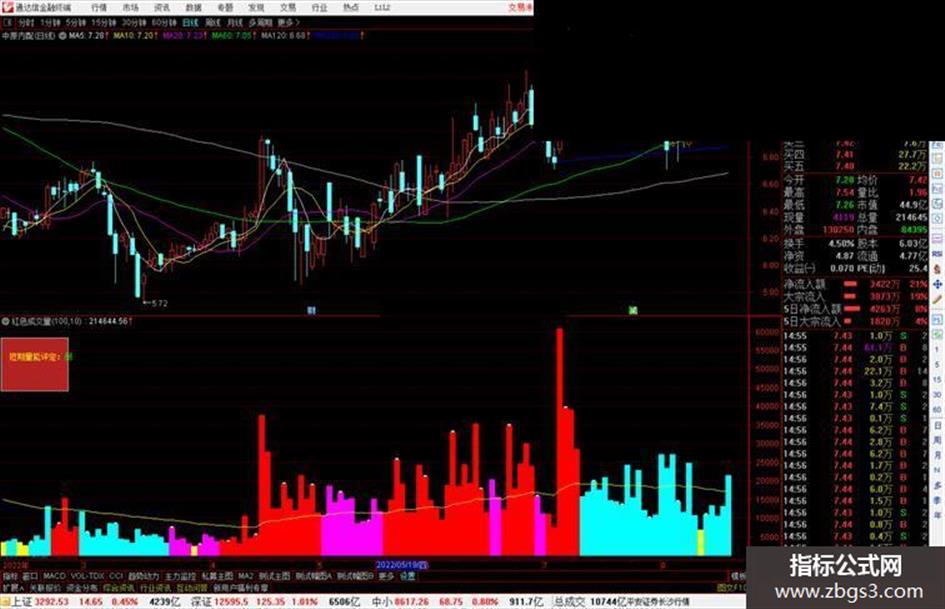
Task: Click the 上证 index in status bar
Action: [x=22, y=602]
